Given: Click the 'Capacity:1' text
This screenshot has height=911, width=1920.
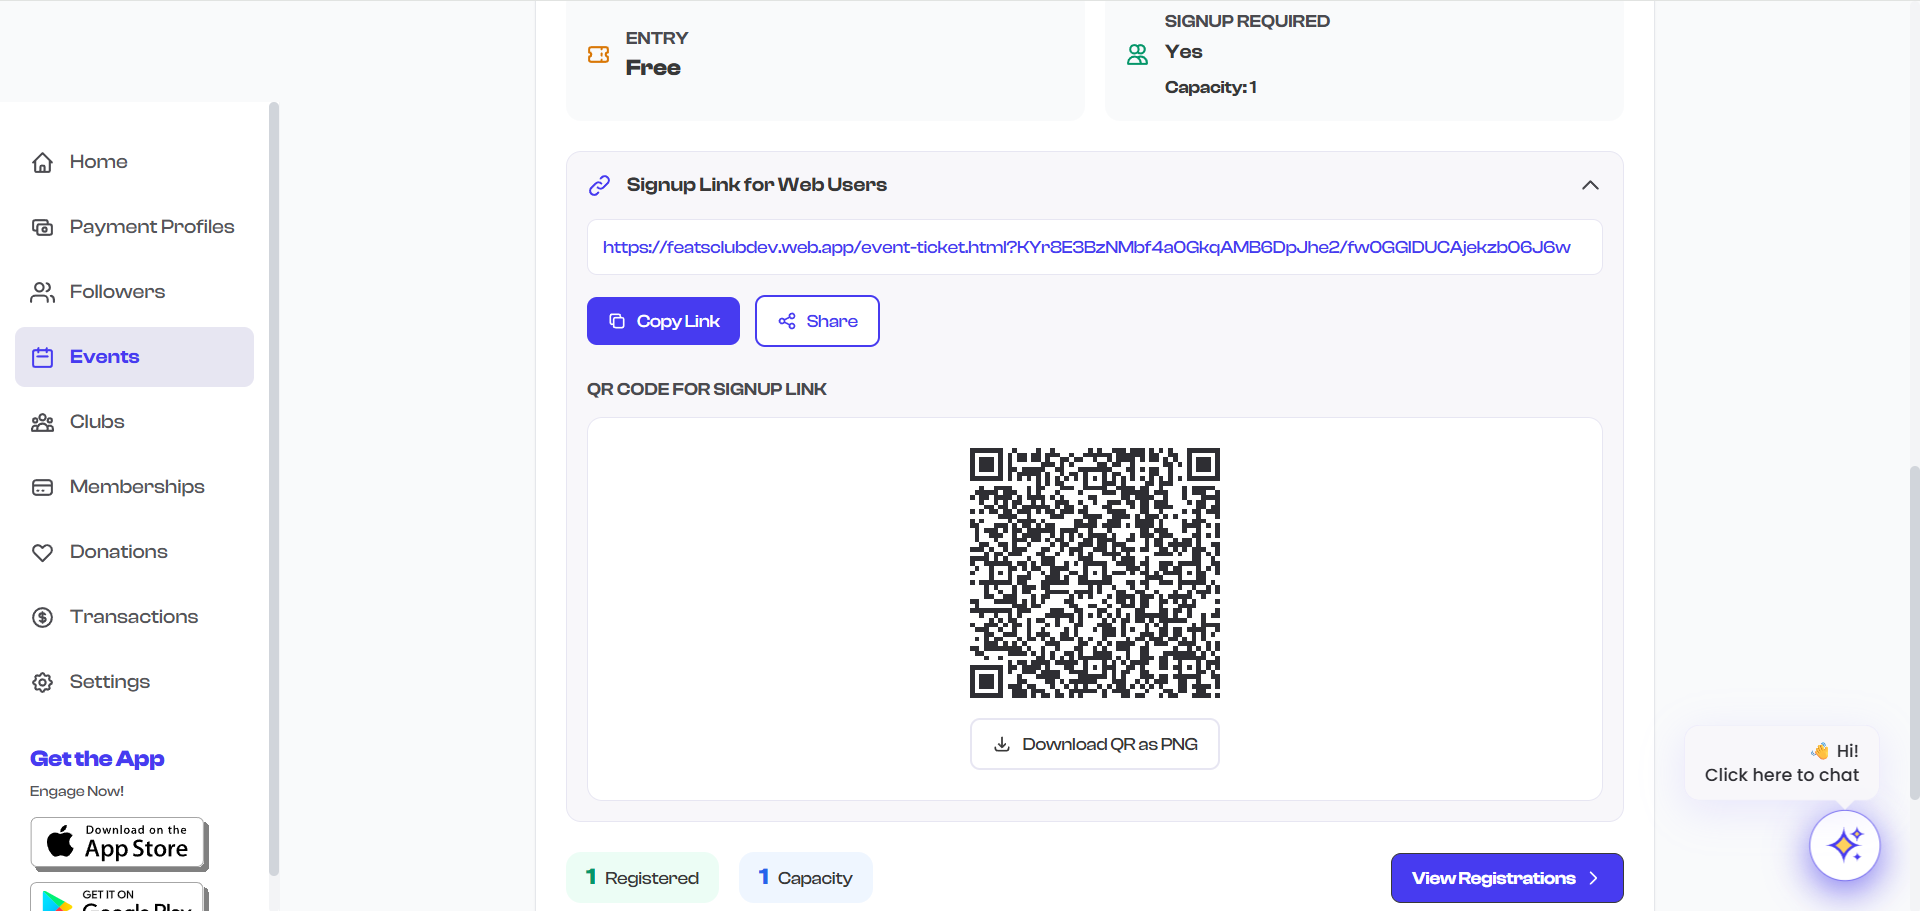Looking at the screenshot, I should (x=1211, y=87).
